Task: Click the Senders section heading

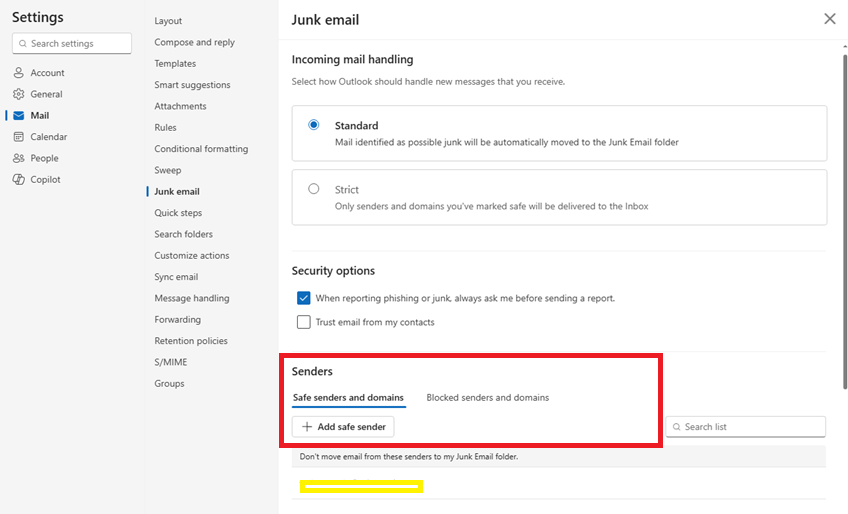Action: (x=312, y=371)
